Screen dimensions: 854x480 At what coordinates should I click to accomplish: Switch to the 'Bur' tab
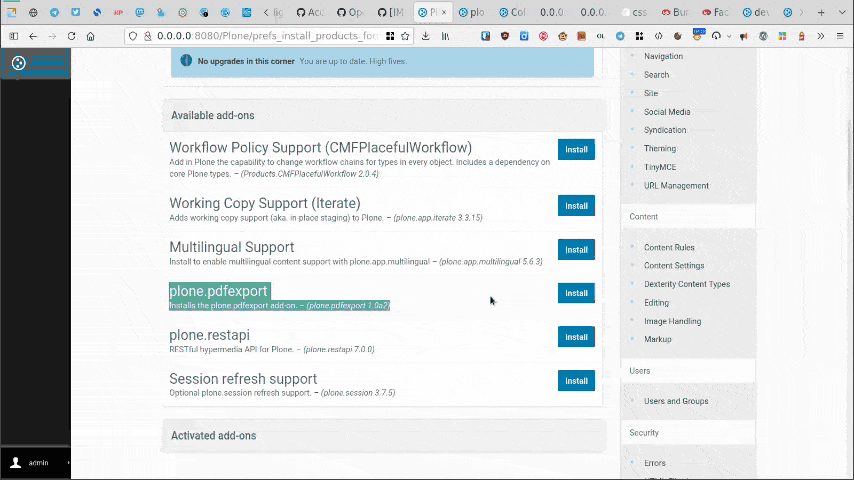click(675, 12)
